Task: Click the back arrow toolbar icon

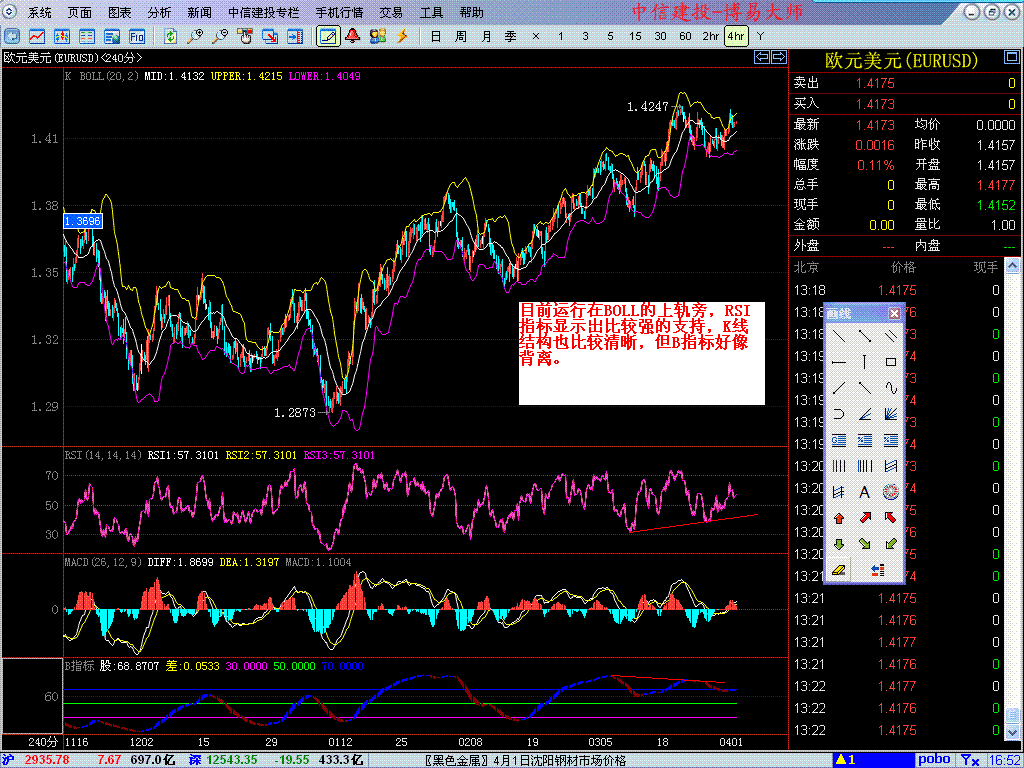Action: 12,36
